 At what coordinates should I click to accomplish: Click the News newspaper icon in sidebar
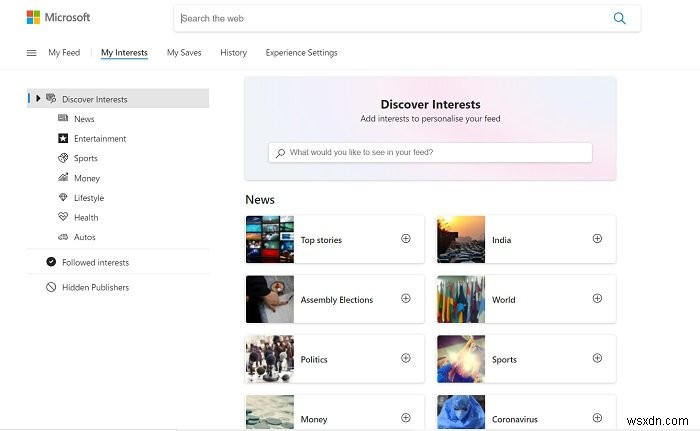point(63,118)
